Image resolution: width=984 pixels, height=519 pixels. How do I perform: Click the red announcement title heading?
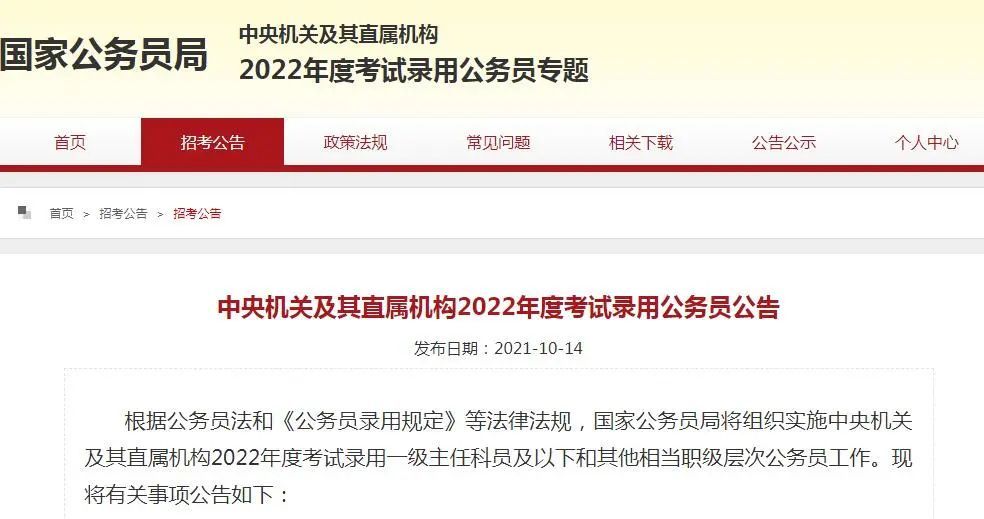coord(498,308)
